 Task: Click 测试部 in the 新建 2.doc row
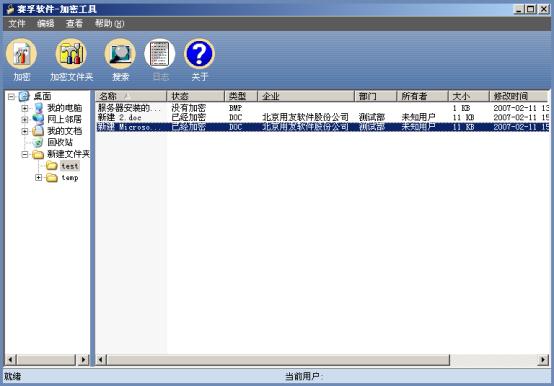[371, 117]
